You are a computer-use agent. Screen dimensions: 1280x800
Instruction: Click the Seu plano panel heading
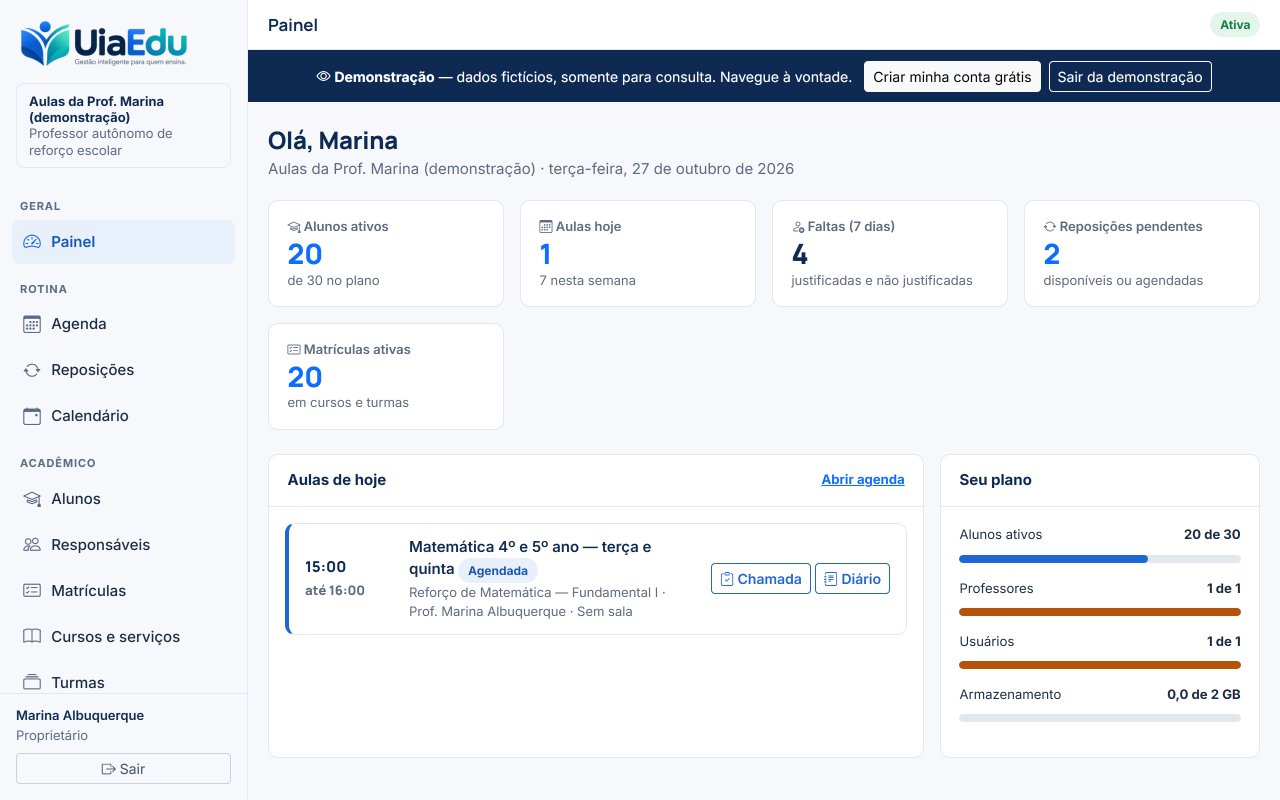[995, 480]
